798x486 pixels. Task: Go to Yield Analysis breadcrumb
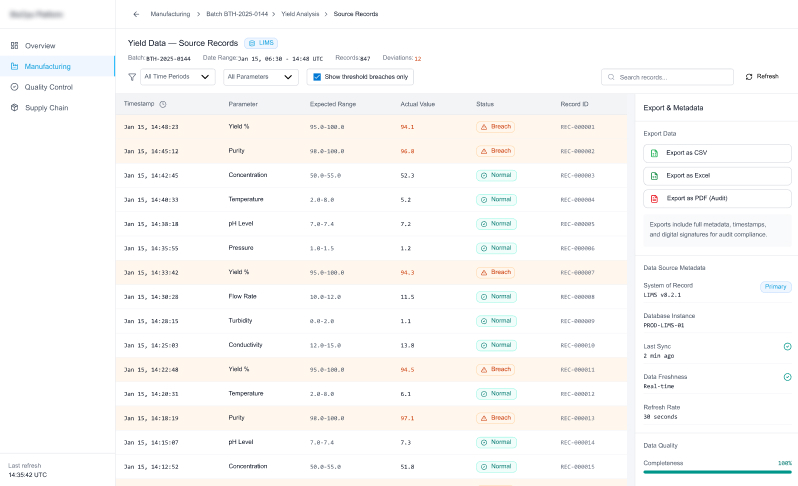click(x=300, y=14)
